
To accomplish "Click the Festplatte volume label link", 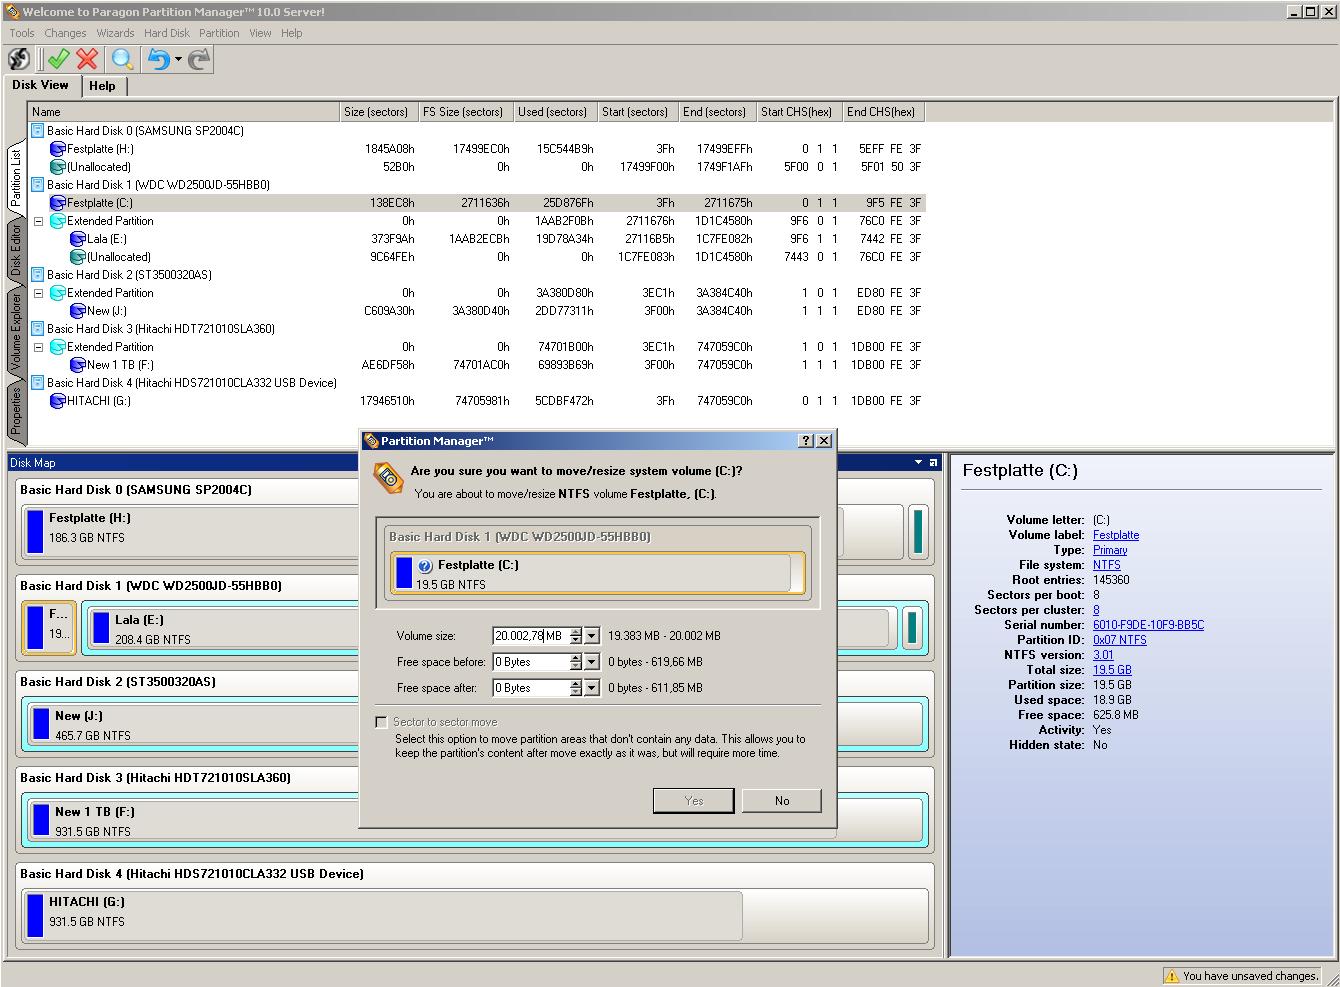I will pyautogui.click(x=1116, y=535).
